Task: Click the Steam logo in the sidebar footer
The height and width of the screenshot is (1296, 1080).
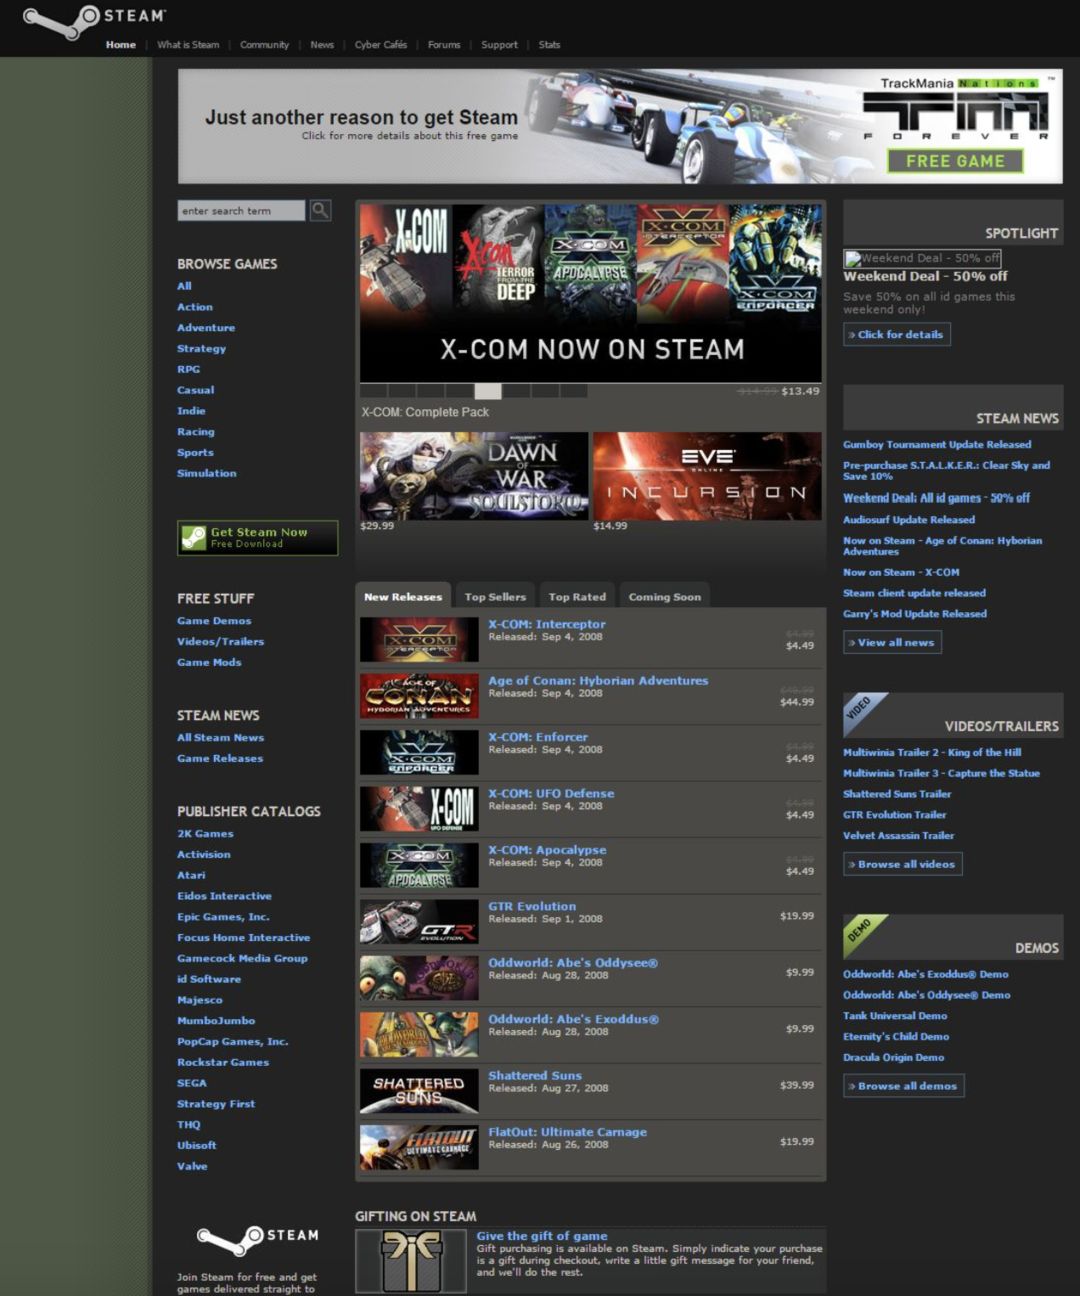Action: click(x=258, y=1239)
